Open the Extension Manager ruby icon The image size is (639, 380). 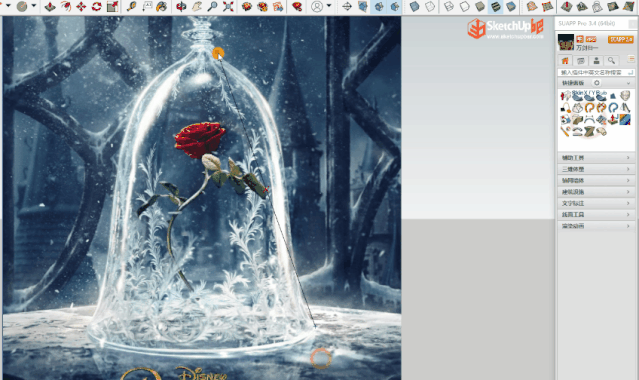pos(297,7)
